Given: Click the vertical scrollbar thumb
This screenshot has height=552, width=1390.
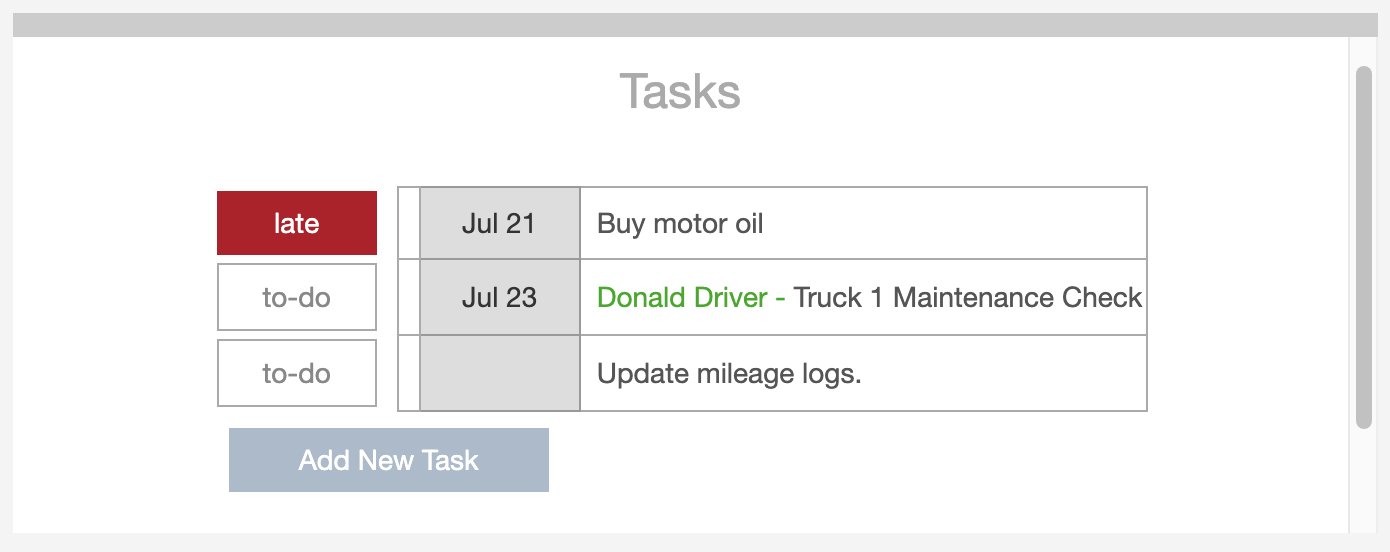Looking at the screenshot, I should click(x=1363, y=247).
